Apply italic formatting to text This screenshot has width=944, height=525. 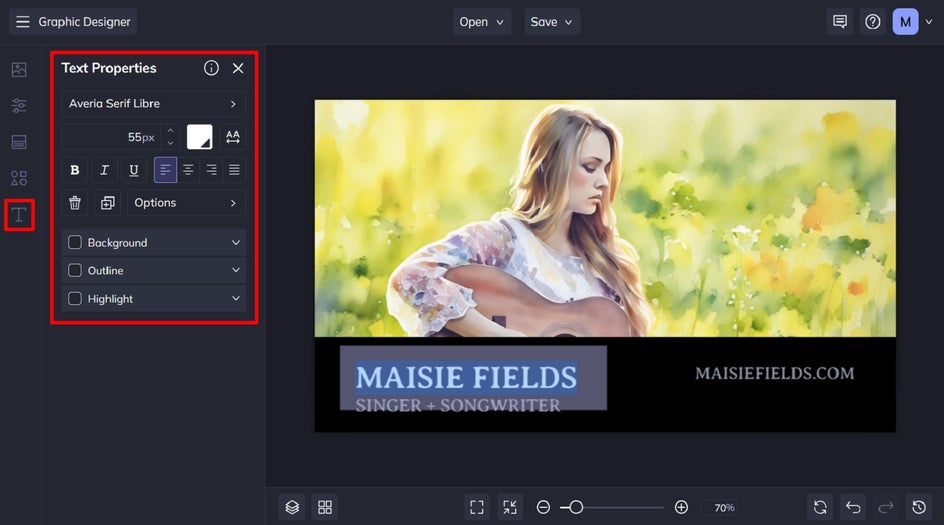click(104, 170)
